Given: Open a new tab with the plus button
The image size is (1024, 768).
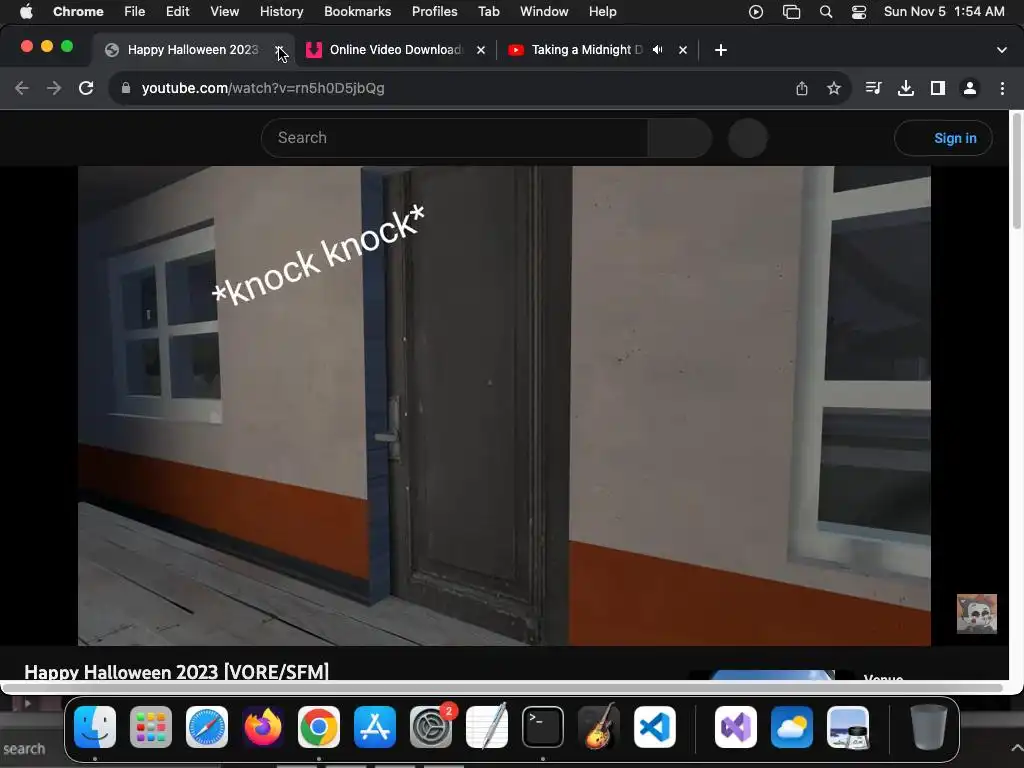Looking at the screenshot, I should pos(721,50).
